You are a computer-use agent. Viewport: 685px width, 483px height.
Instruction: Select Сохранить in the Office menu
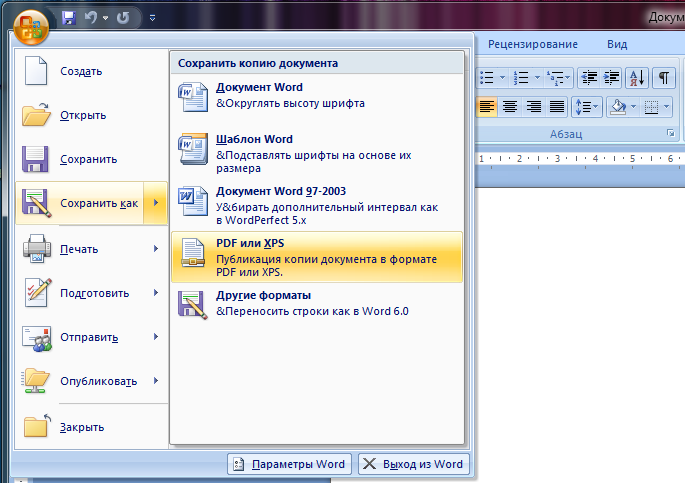click(x=91, y=159)
